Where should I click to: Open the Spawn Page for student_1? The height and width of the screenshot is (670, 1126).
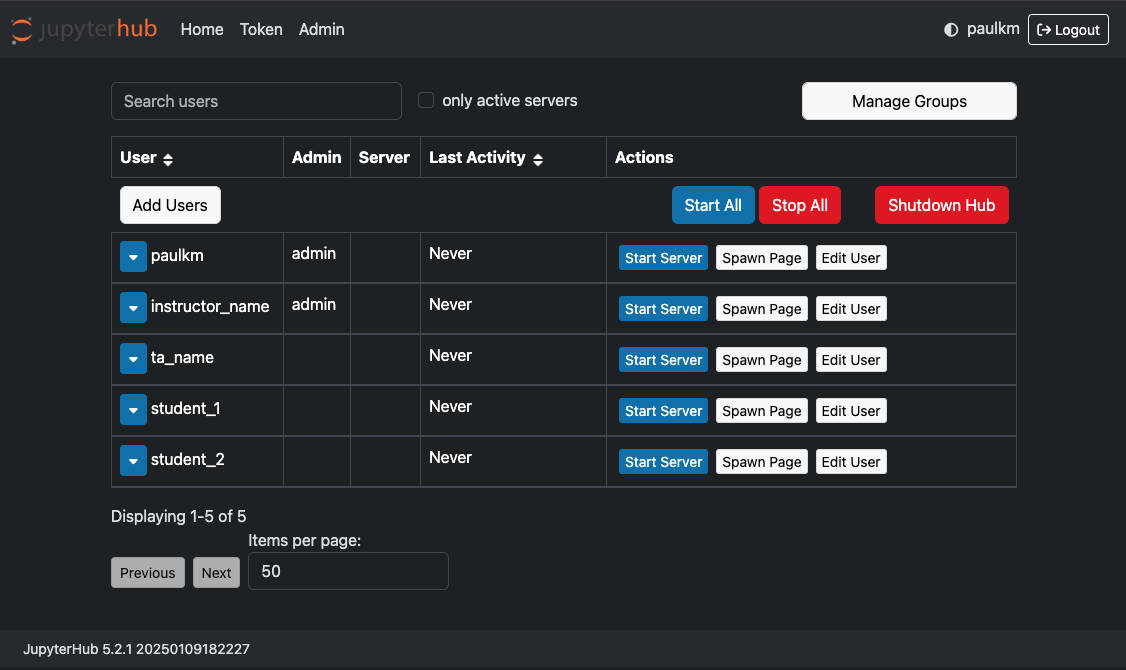click(x=761, y=410)
